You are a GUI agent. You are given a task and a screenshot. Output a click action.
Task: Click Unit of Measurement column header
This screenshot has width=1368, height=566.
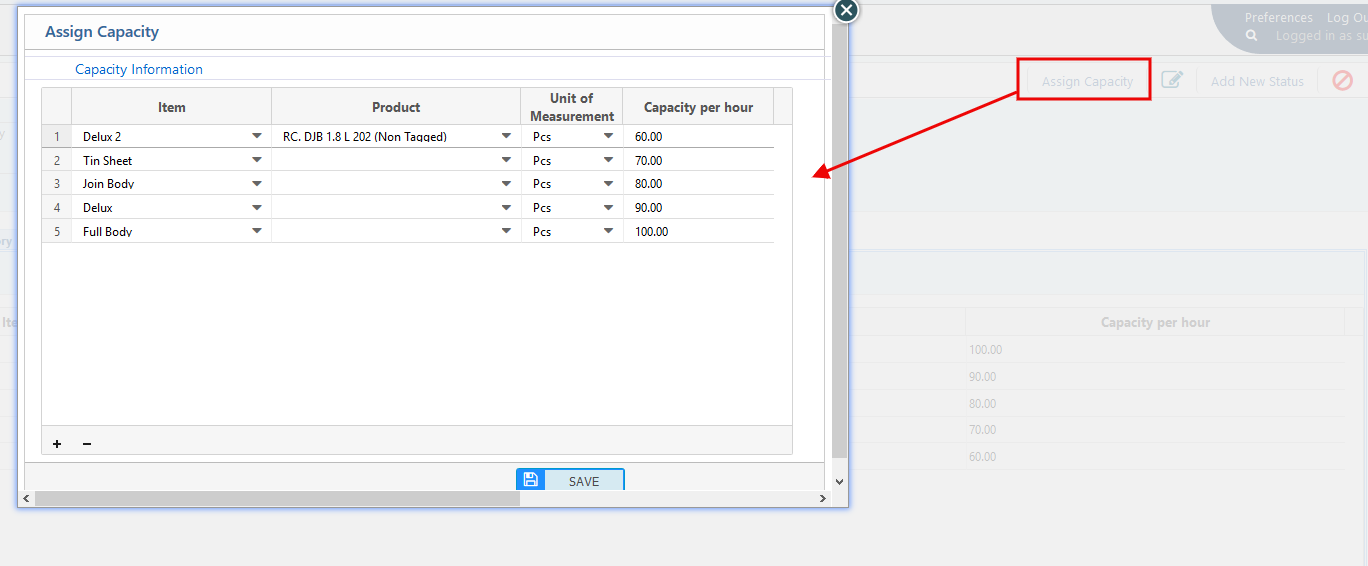click(x=572, y=107)
